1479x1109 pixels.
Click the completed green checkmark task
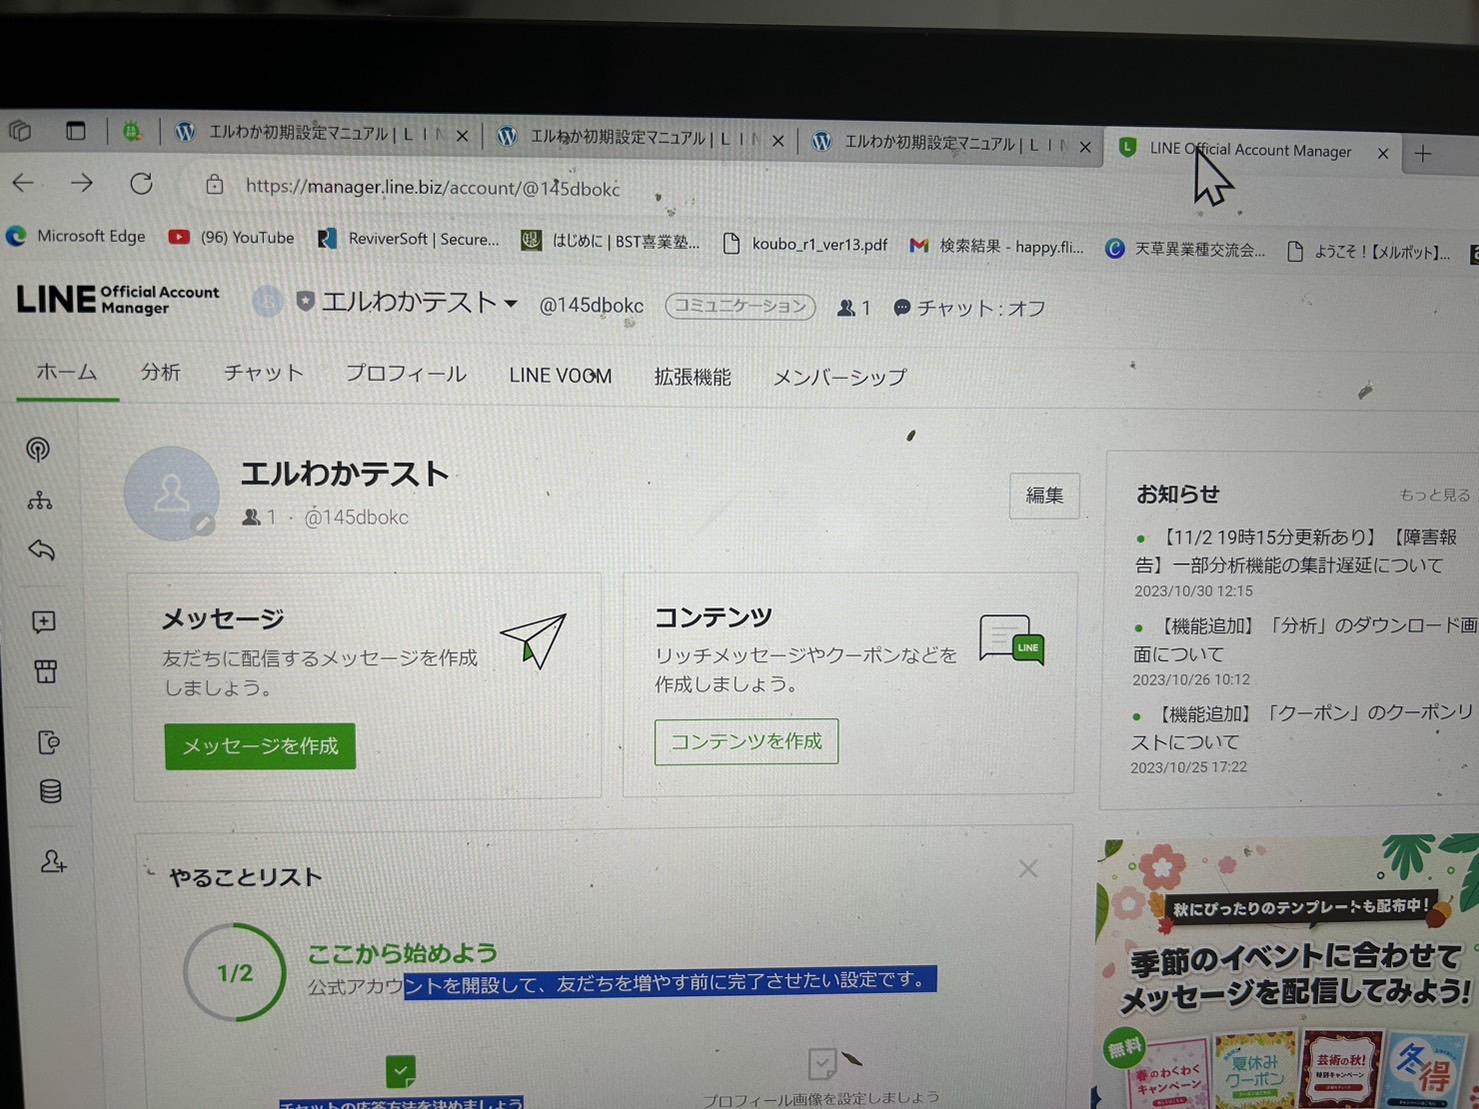(x=401, y=1071)
